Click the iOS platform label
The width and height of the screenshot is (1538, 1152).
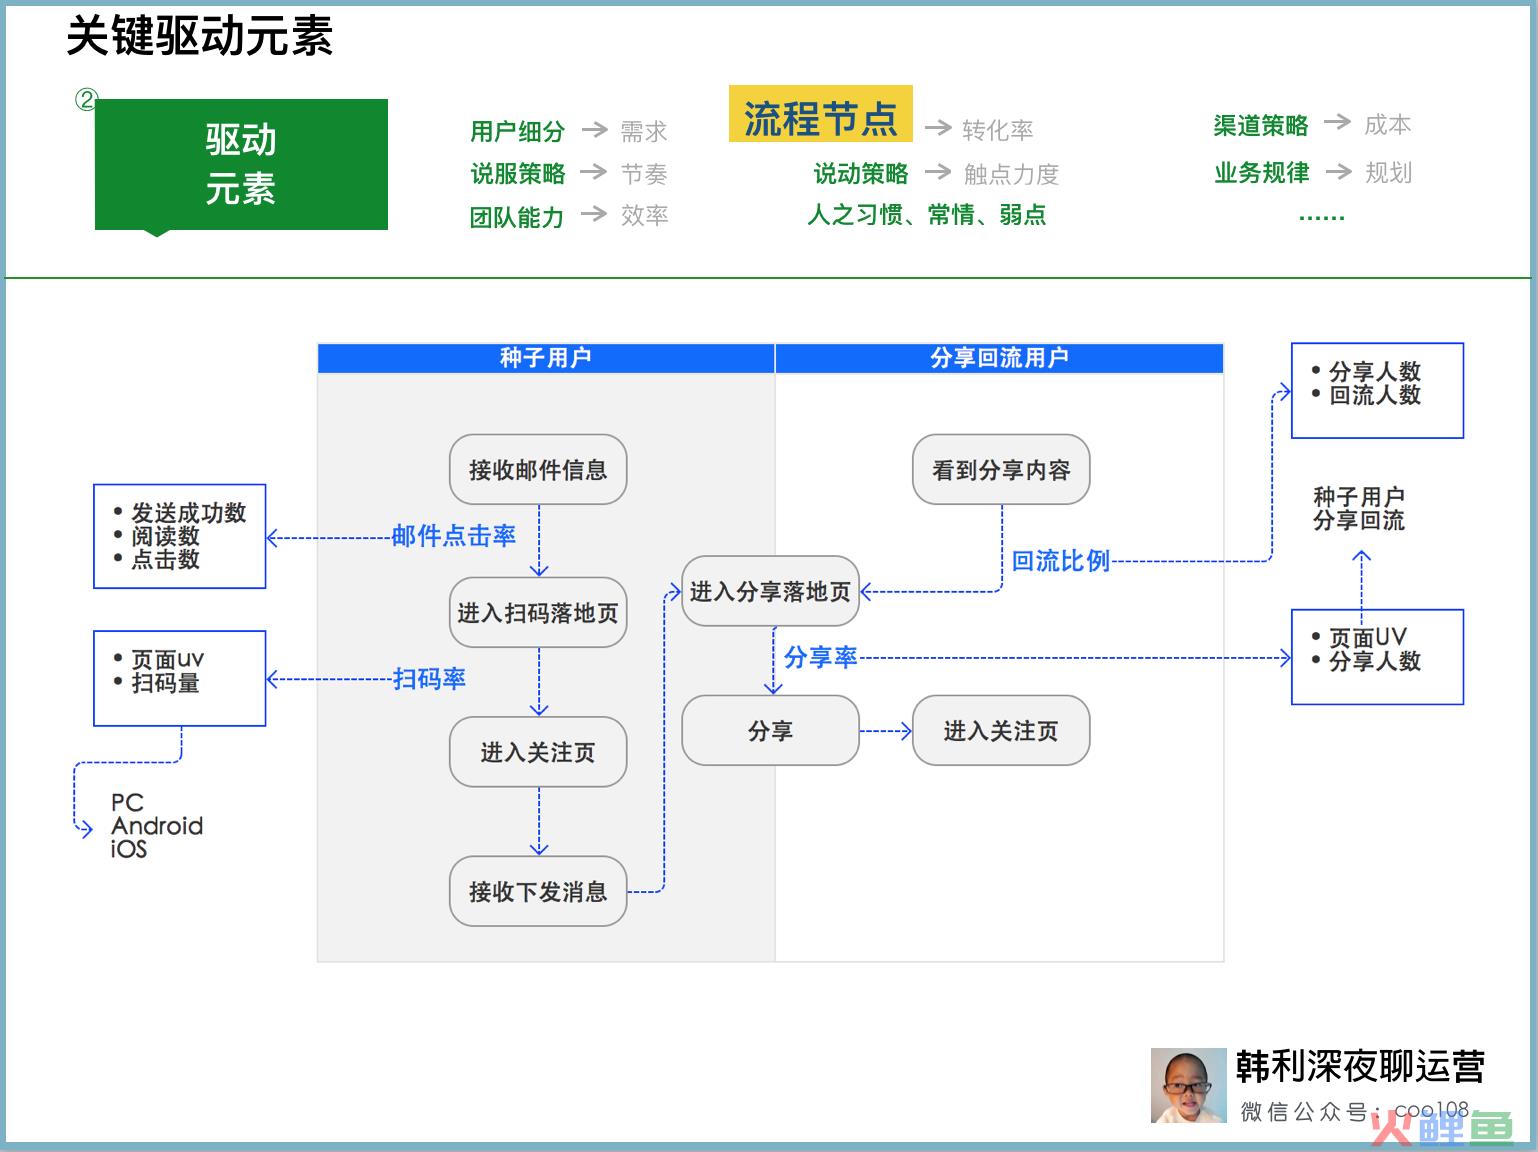point(129,849)
